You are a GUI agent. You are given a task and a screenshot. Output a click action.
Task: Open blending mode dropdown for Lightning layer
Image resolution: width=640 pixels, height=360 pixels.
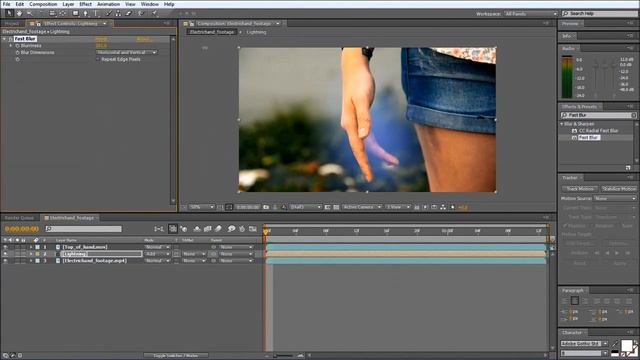158,254
